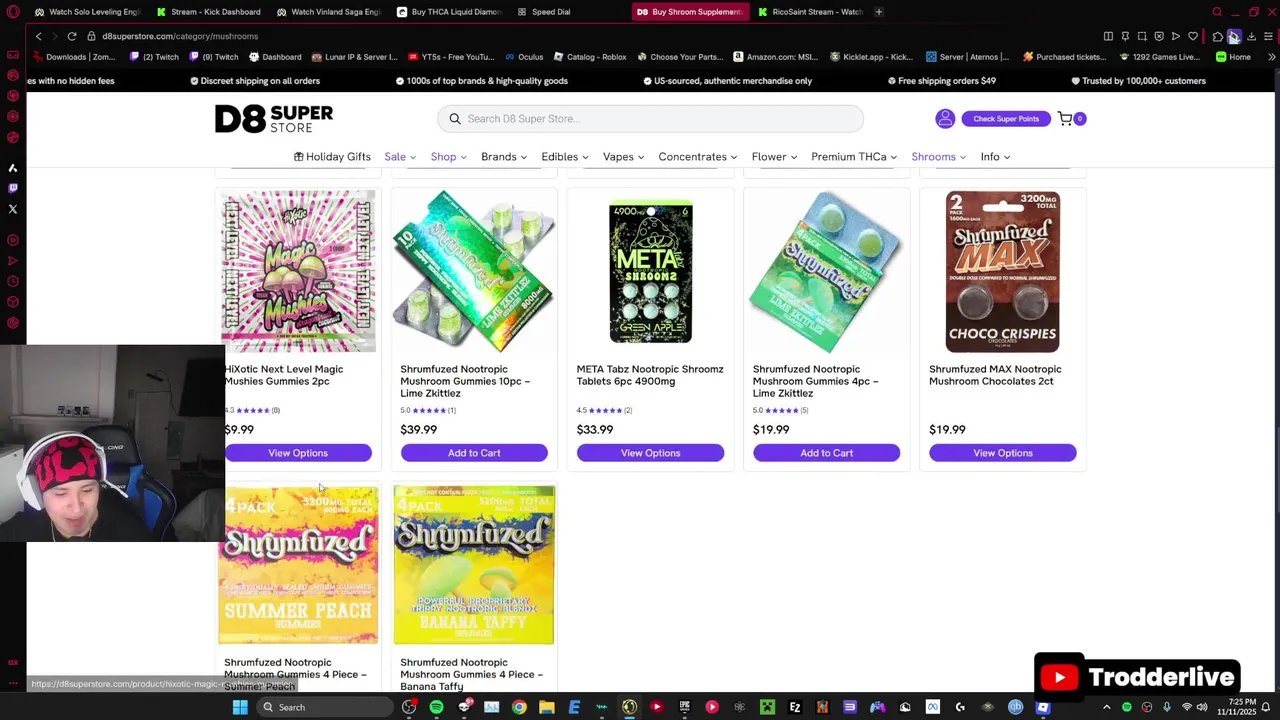
Task: Open the bookmark heart icon
Action: 1193,36
